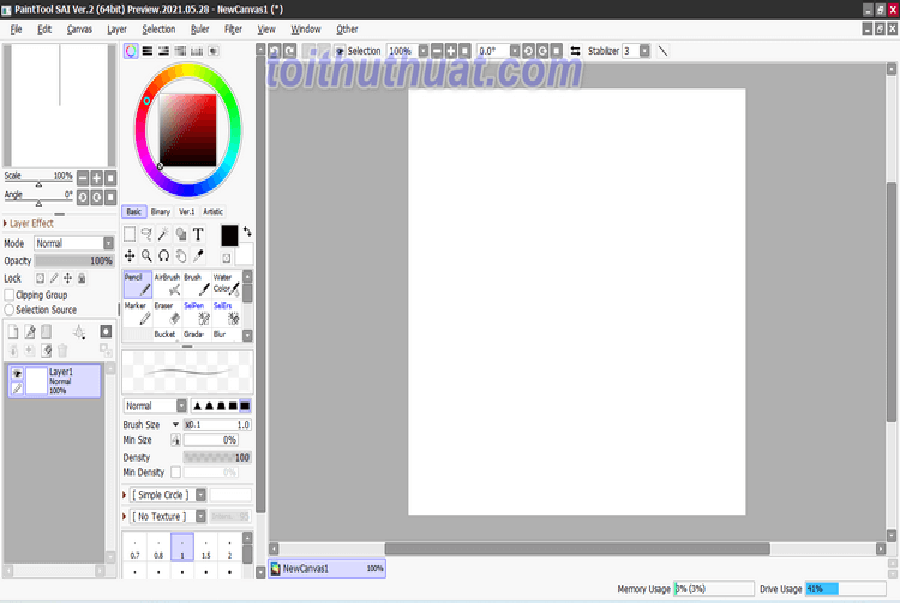Viewport: 900px width, 603px height.
Task: Enable the Clipping Group checkbox
Action: 9,295
